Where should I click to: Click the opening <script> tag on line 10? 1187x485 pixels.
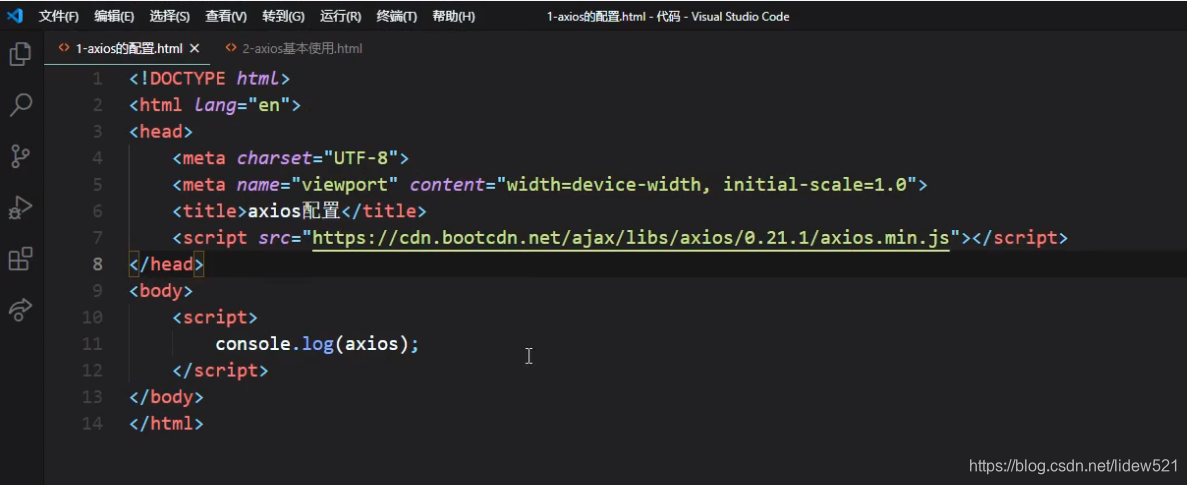click(x=215, y=318)
